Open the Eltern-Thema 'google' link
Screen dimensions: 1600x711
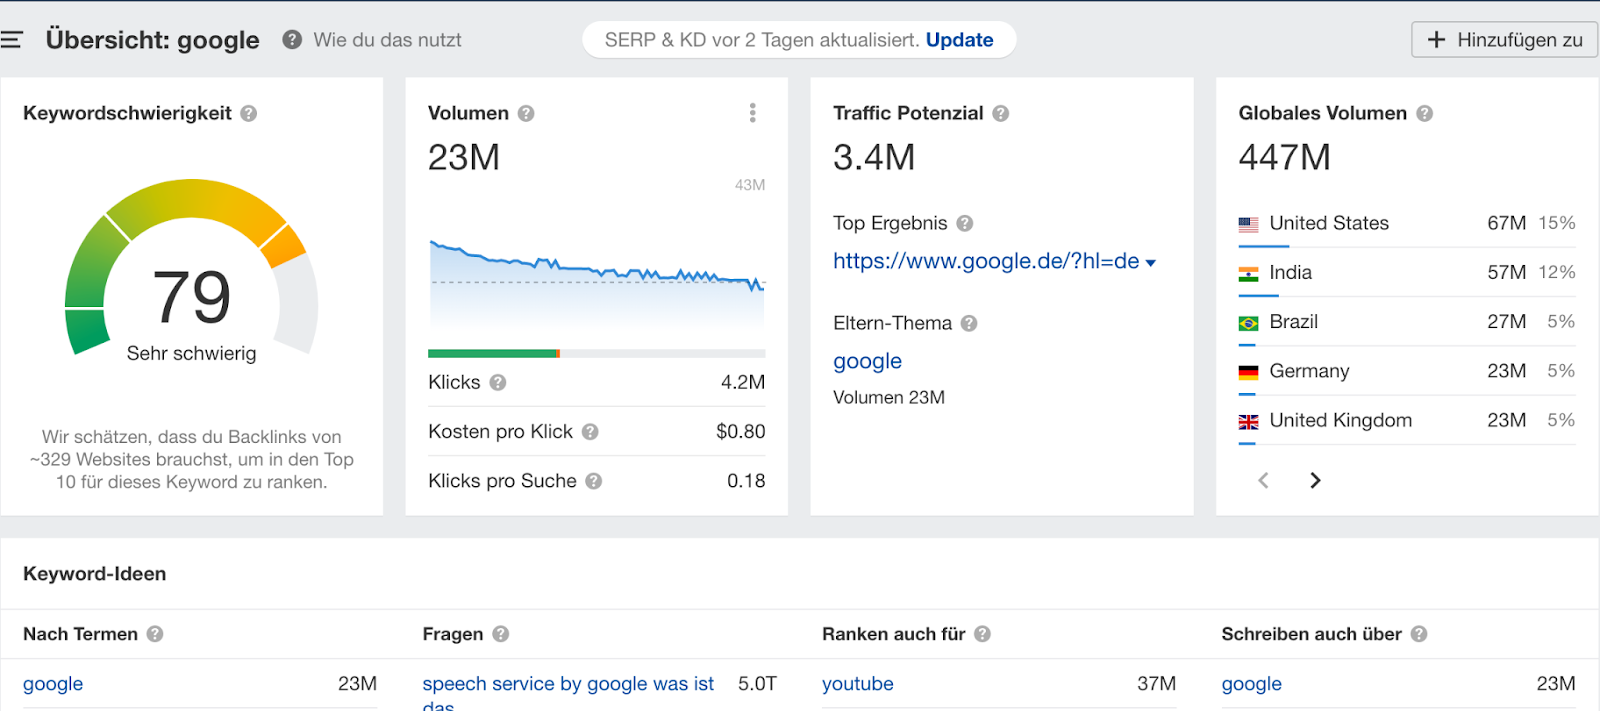point(867,361)
